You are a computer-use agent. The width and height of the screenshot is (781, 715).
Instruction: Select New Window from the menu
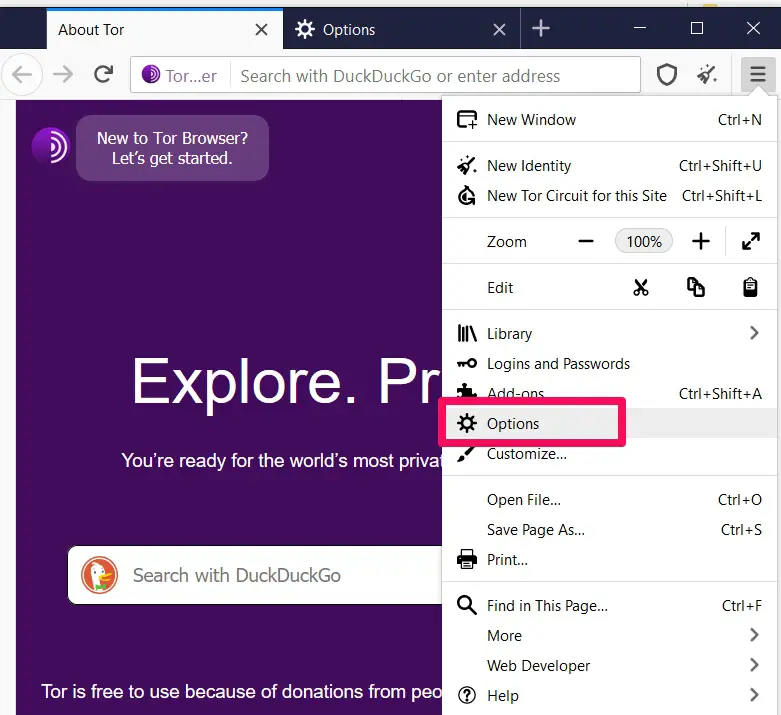click(x=609, y=120)
